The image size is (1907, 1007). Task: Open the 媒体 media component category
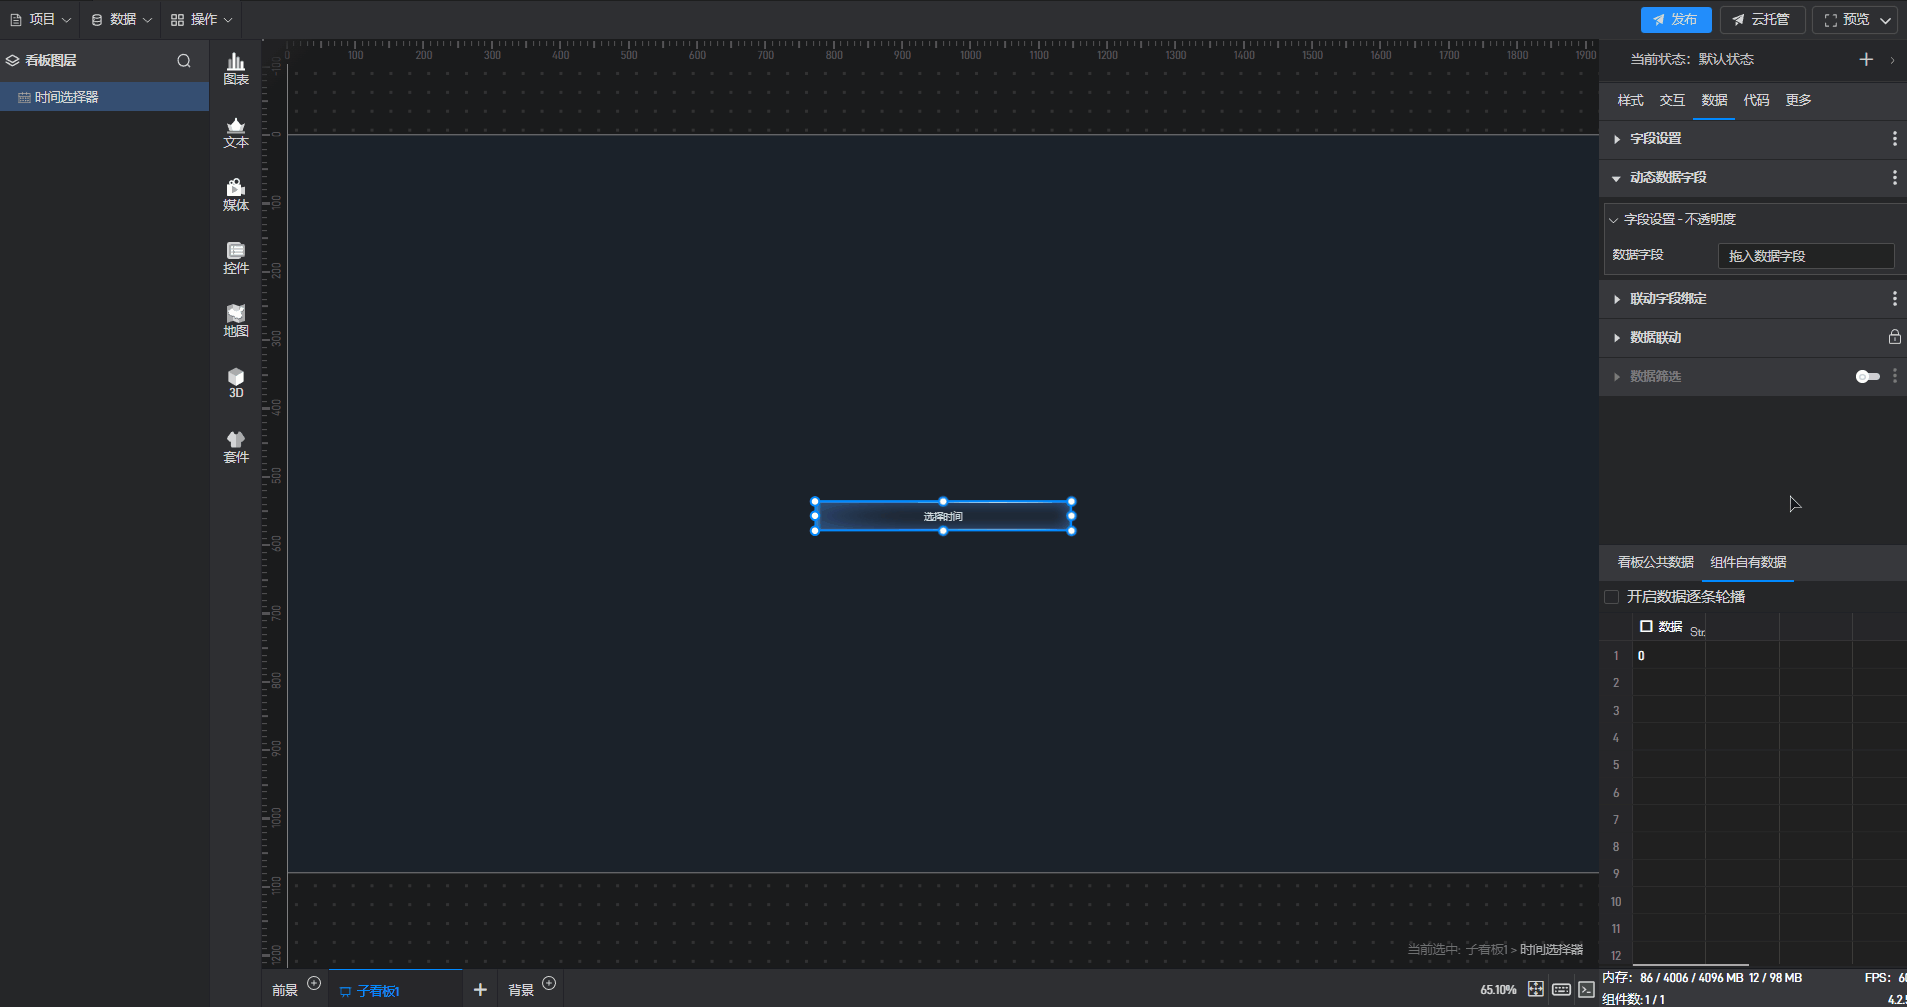tap(236, 196)
